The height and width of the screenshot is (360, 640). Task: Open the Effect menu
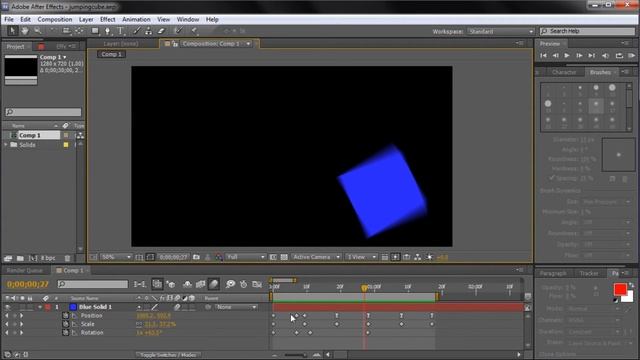coord(108,19)
